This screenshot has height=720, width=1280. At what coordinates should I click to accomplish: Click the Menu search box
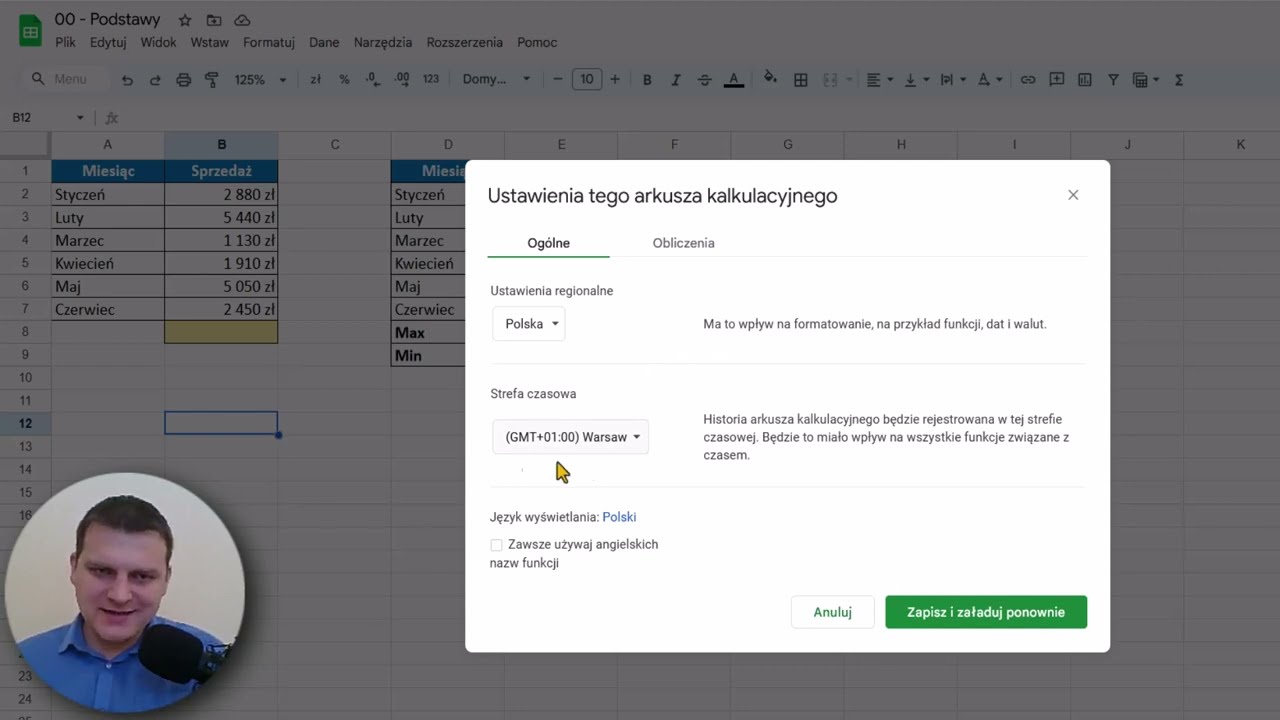coord(67,79)
